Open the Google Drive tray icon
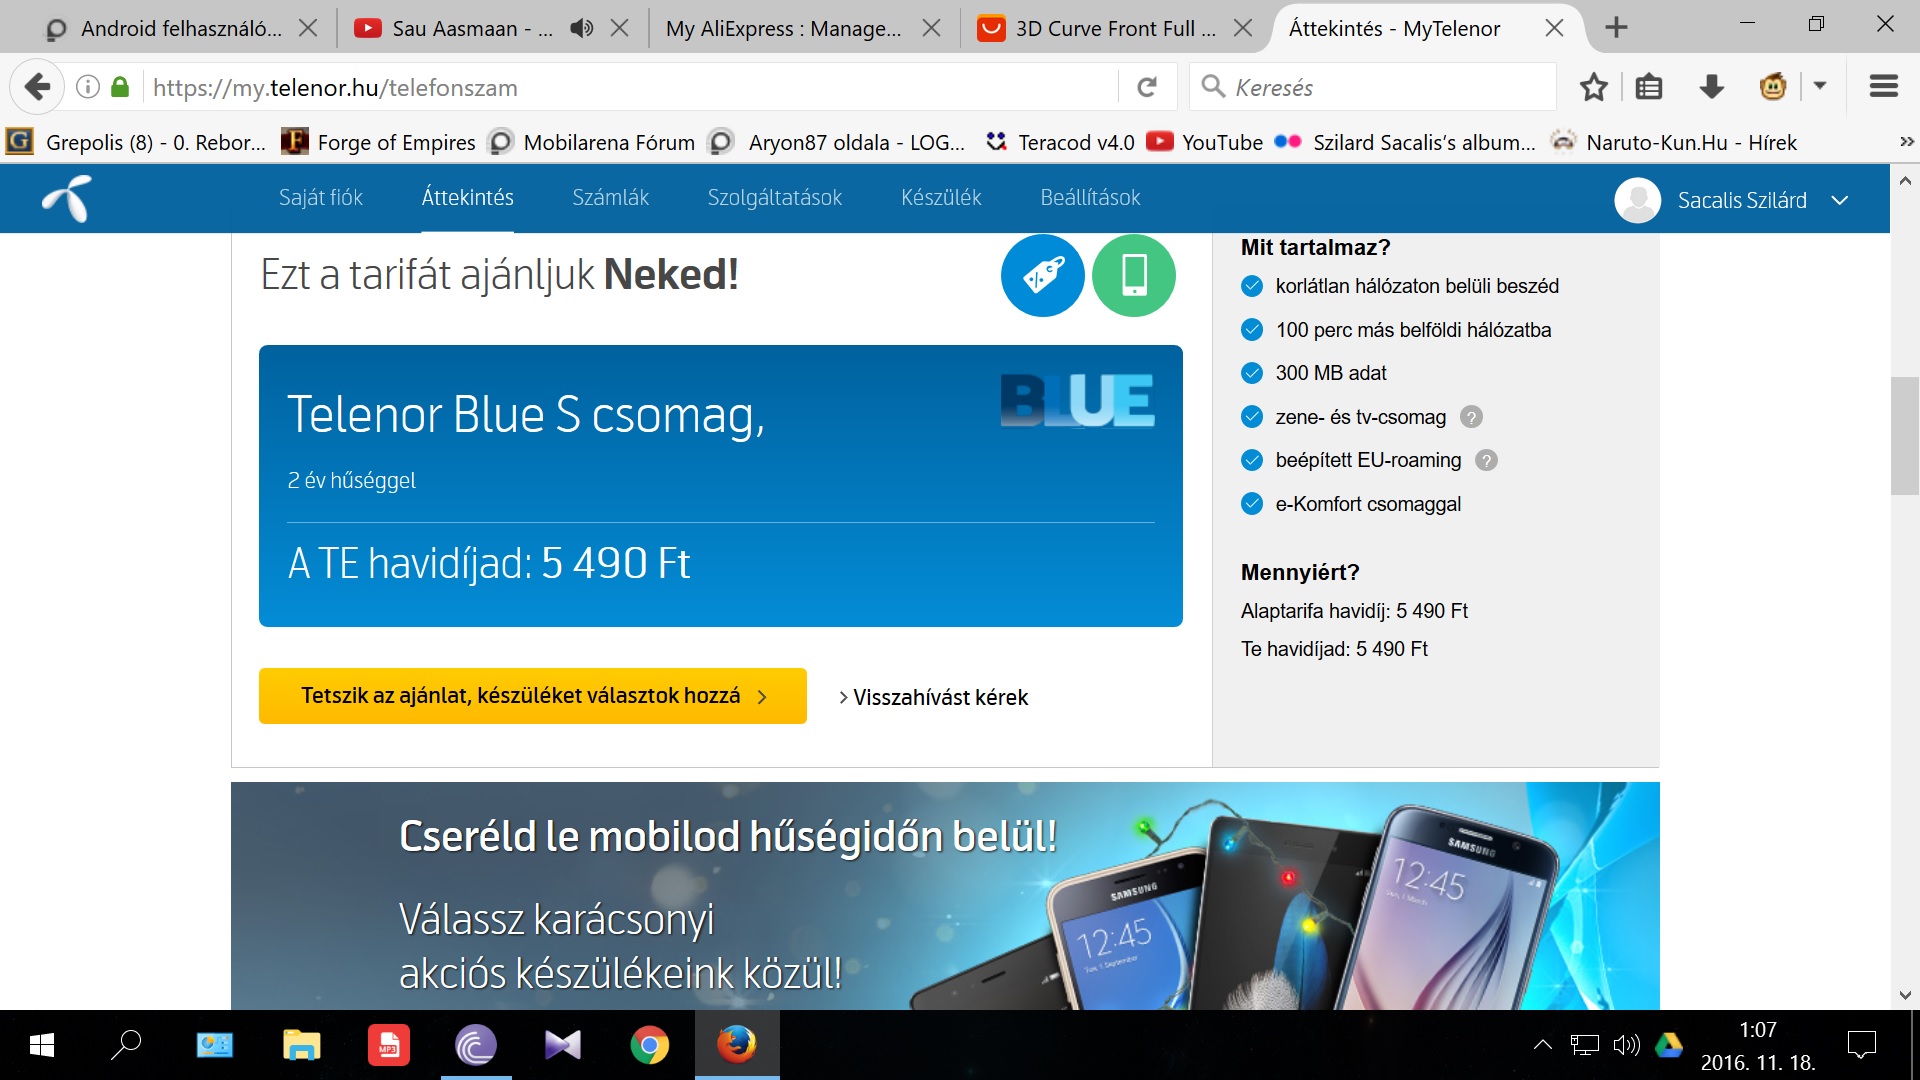The height and width of the screenshot is (1080, 1920). click(x=1668, y=1045)
